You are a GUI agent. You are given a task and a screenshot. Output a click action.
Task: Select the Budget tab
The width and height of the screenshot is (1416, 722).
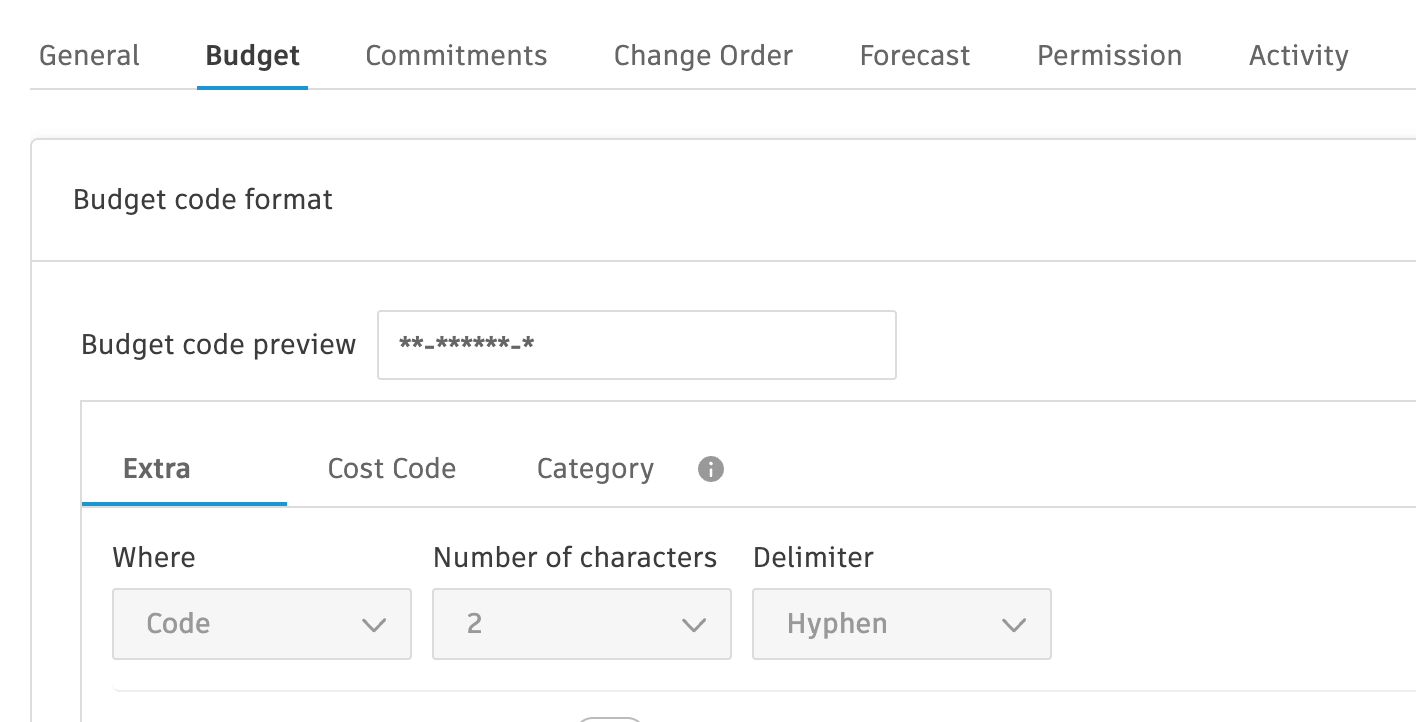[x=252, y=56]
